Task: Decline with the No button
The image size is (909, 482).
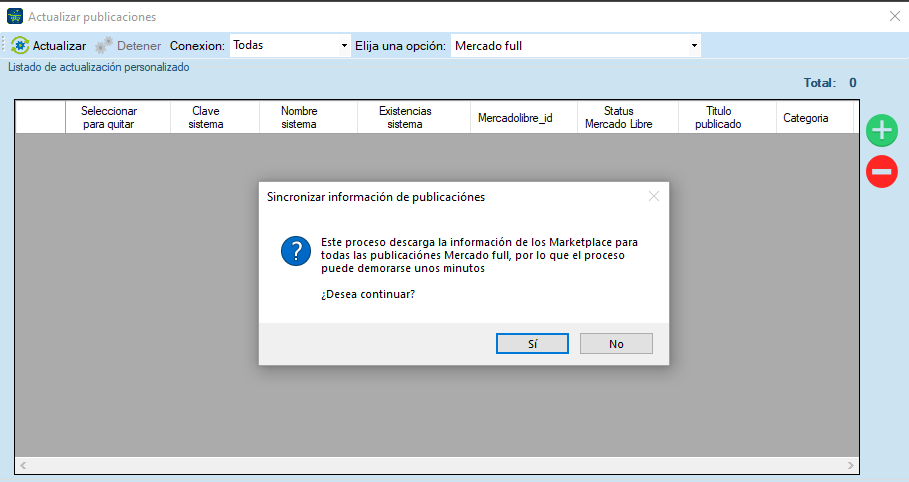Action: (616, 343)
